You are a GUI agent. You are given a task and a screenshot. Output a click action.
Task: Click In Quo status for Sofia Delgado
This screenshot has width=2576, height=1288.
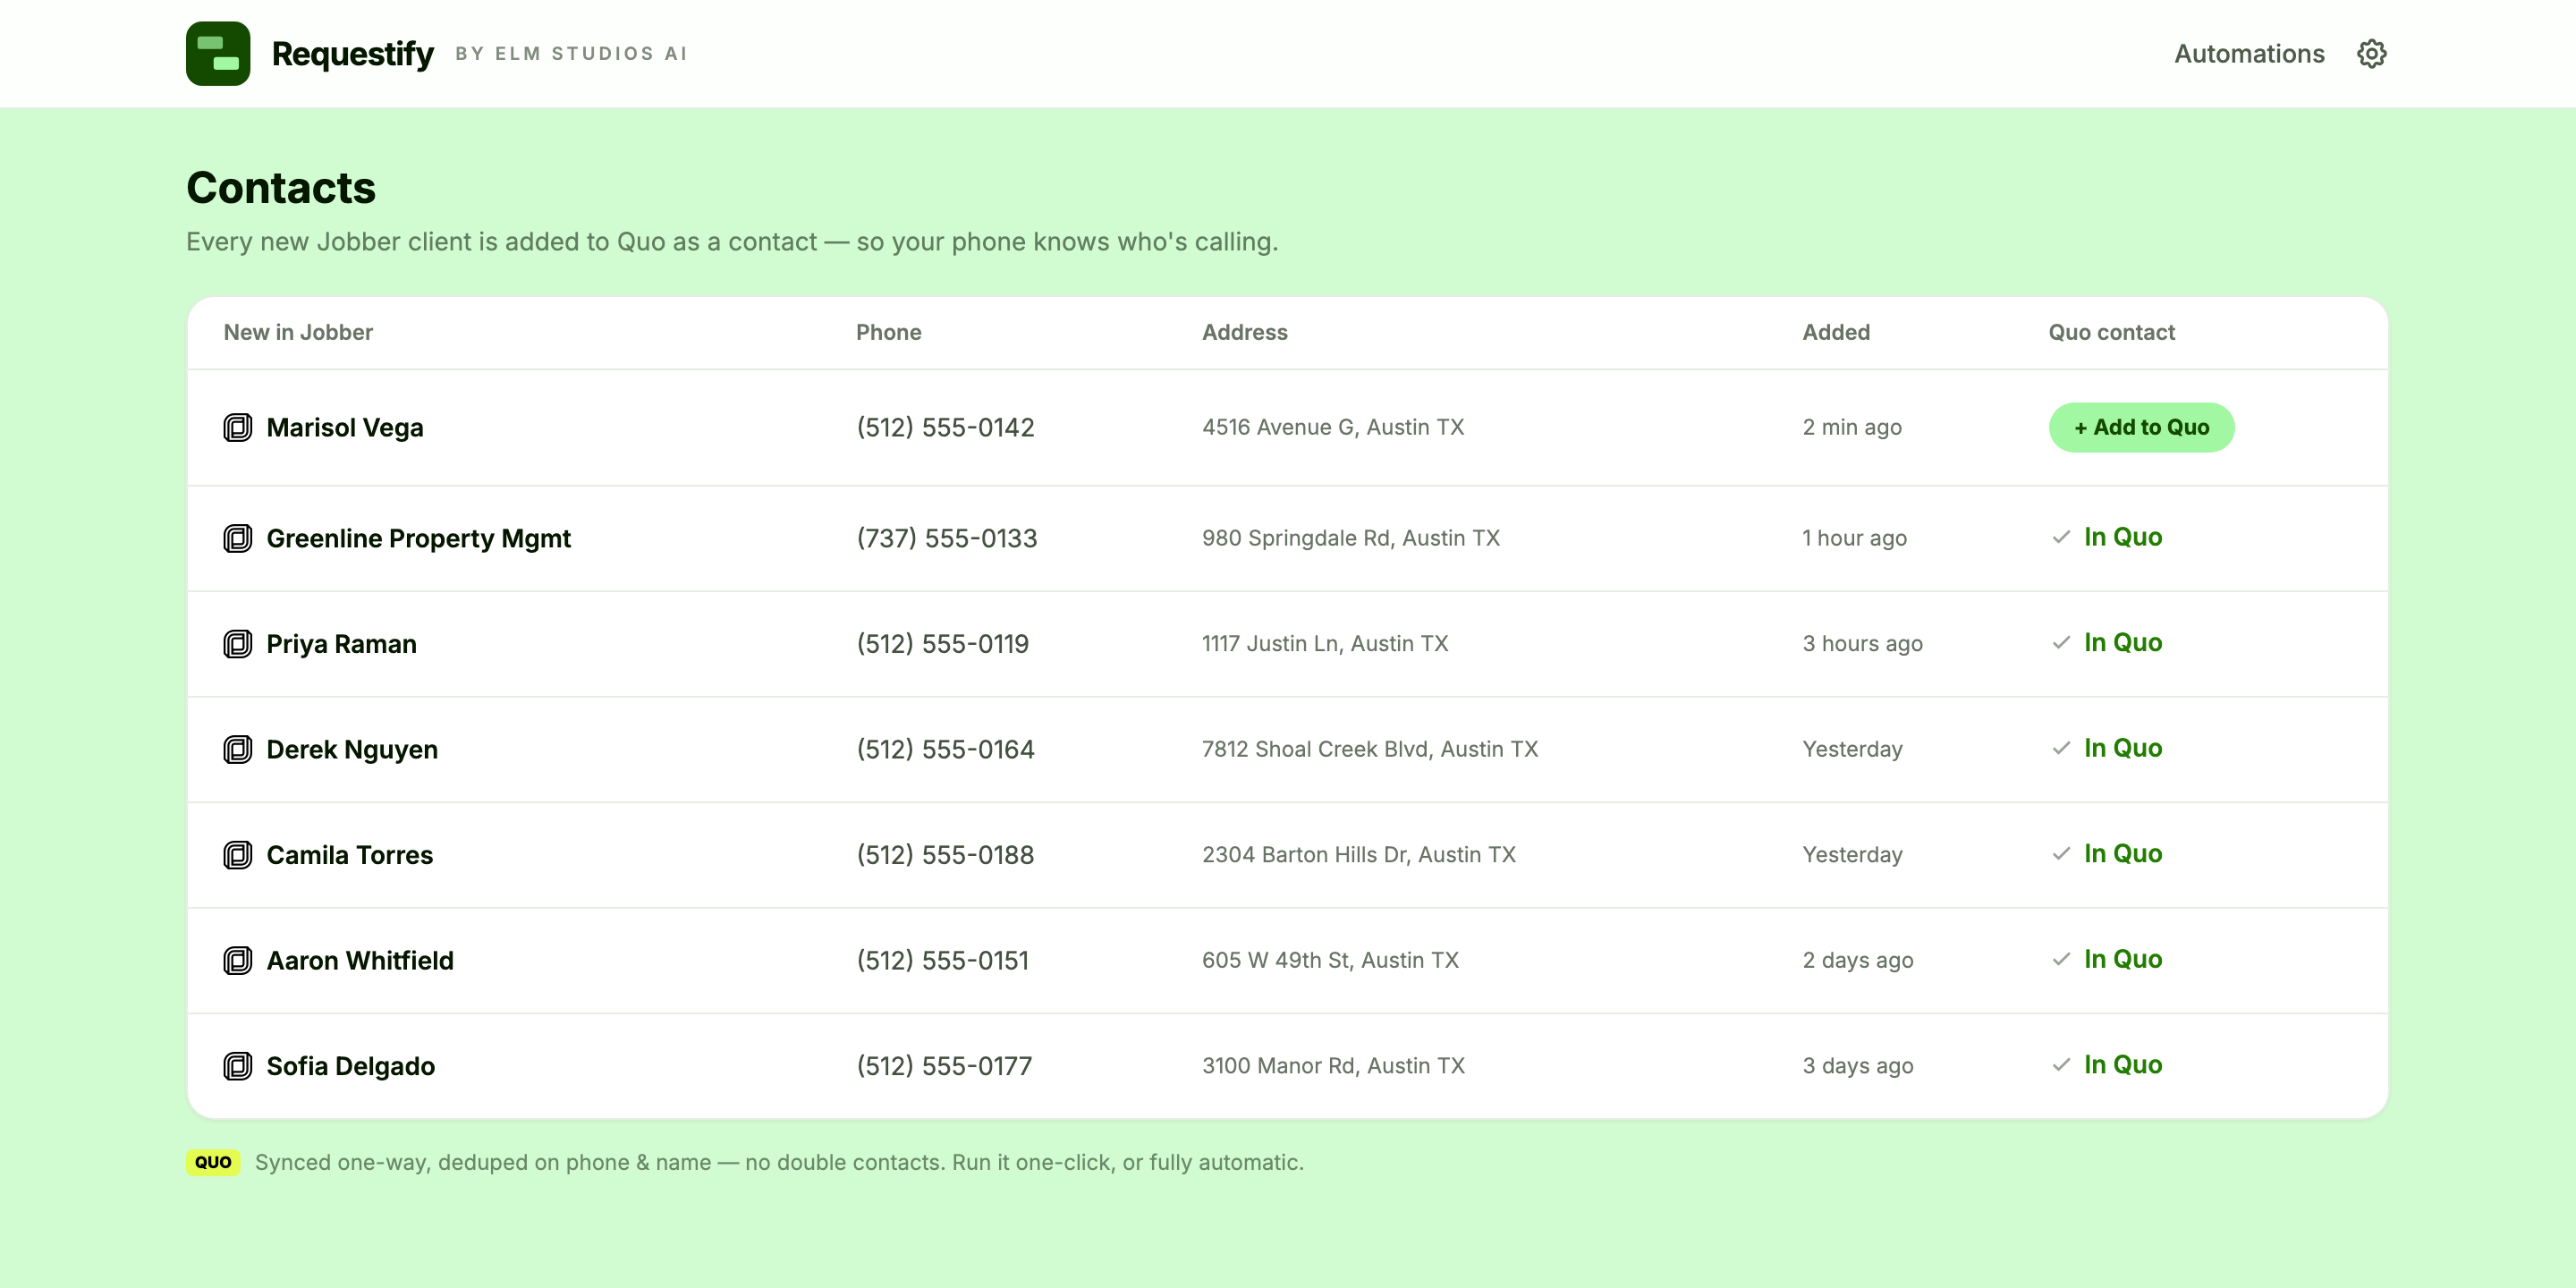pos(2122,1065)
